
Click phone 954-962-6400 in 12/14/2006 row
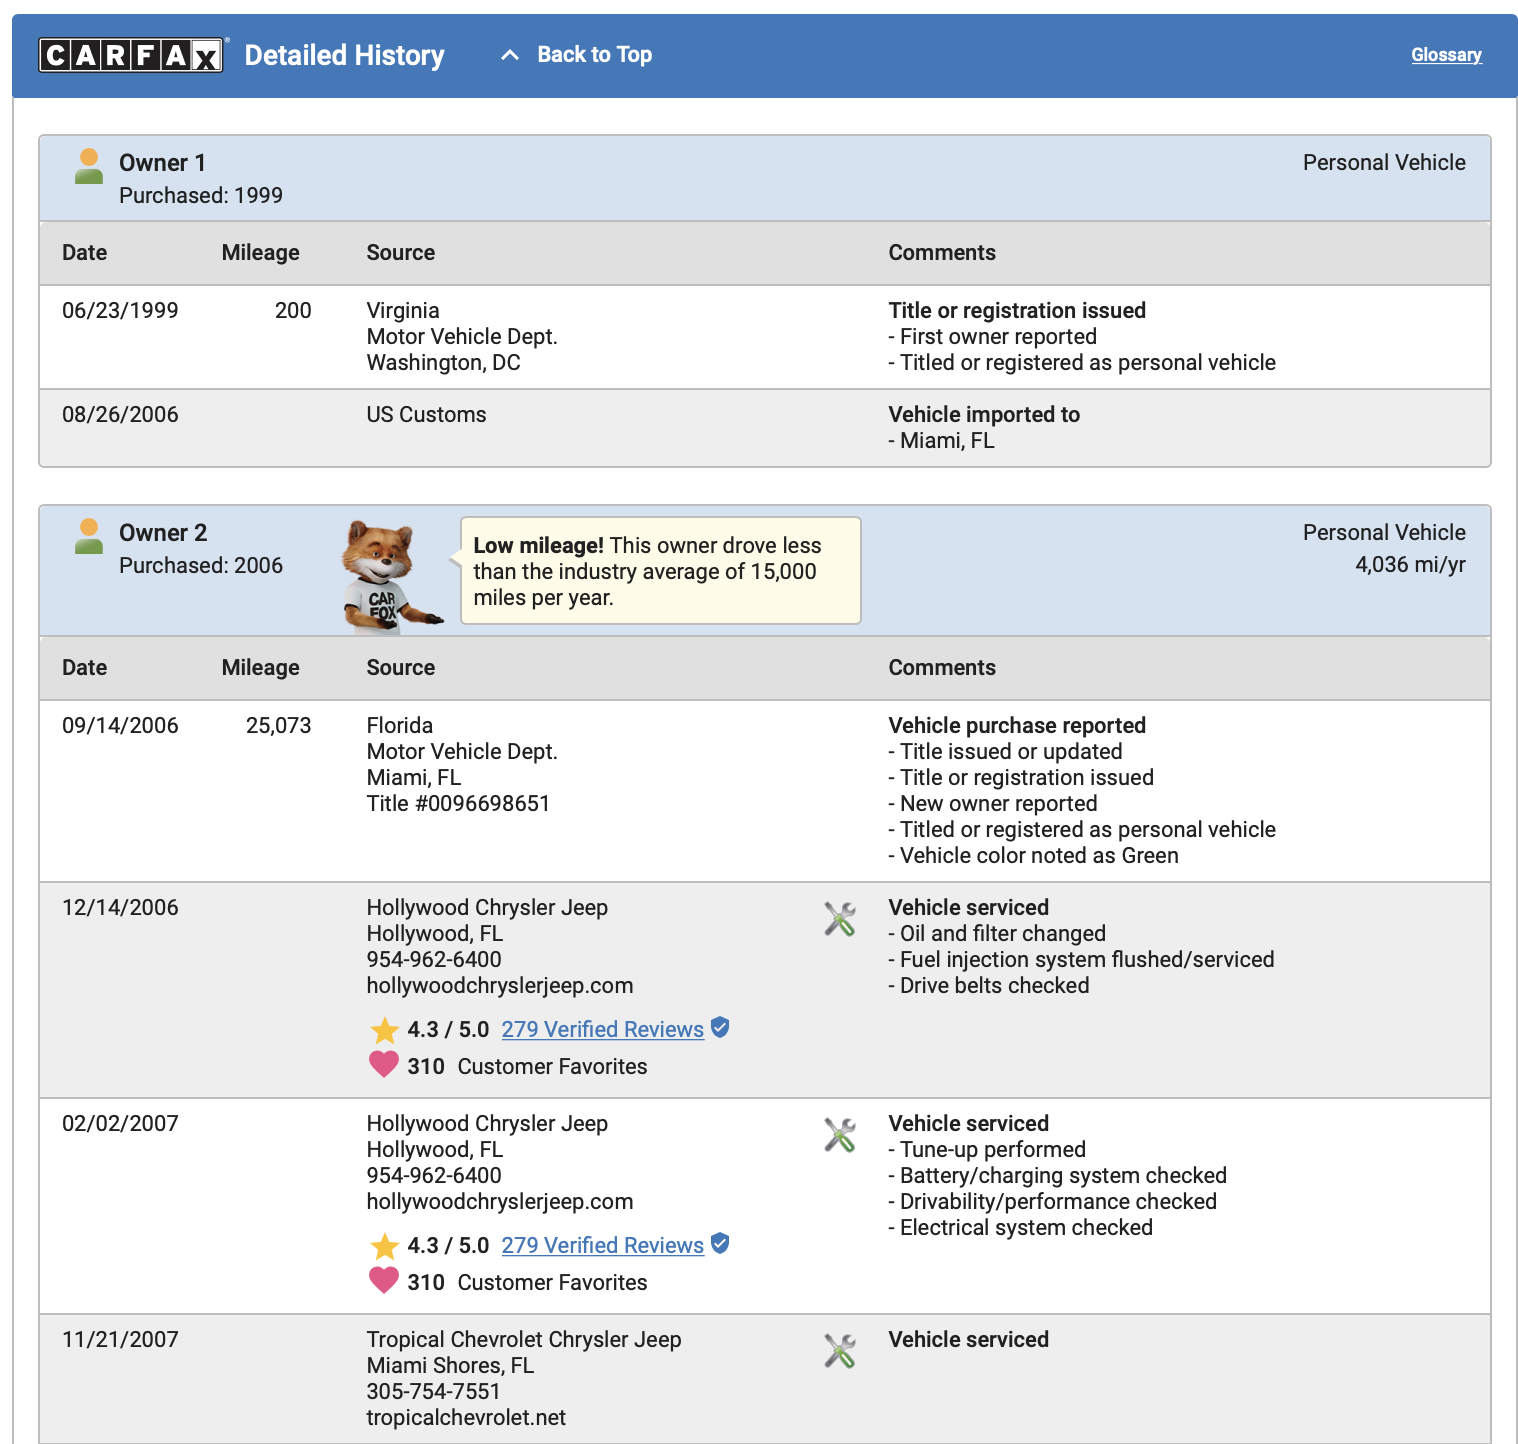(x=434, y=959)
